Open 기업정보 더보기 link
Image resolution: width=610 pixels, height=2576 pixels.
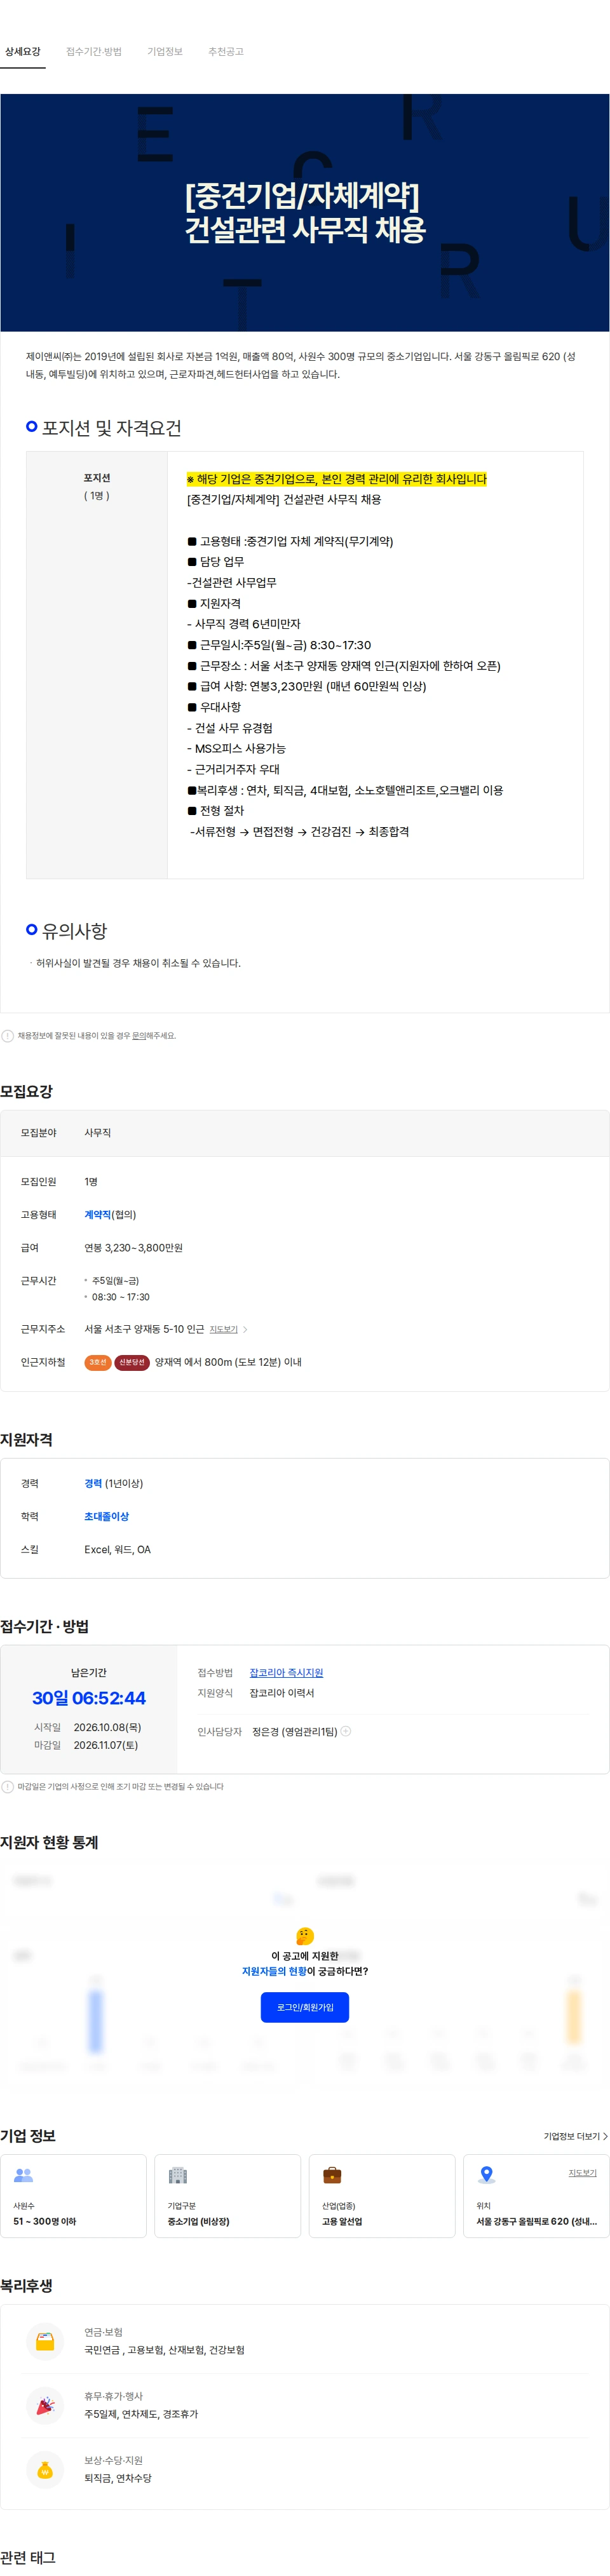[x=575, y=2136]
